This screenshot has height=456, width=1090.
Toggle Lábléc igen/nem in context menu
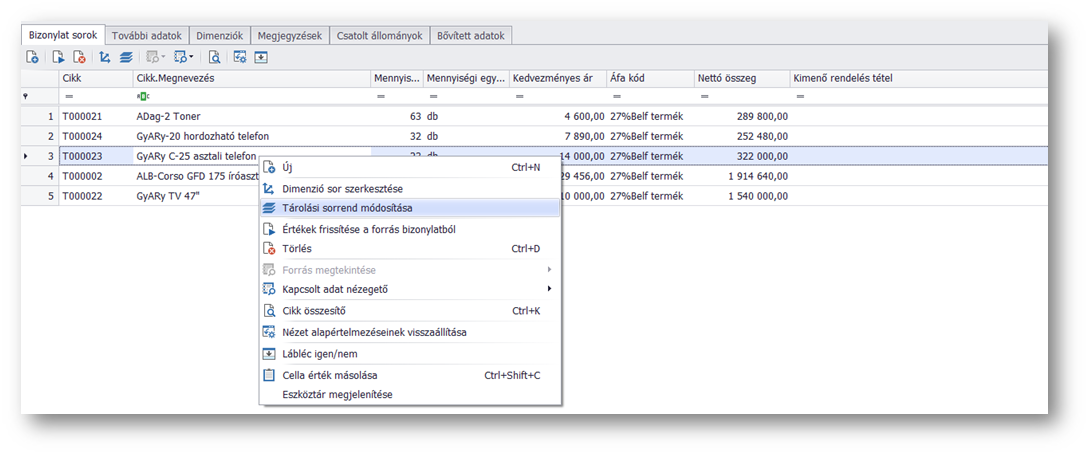click(x=320, y=354)
